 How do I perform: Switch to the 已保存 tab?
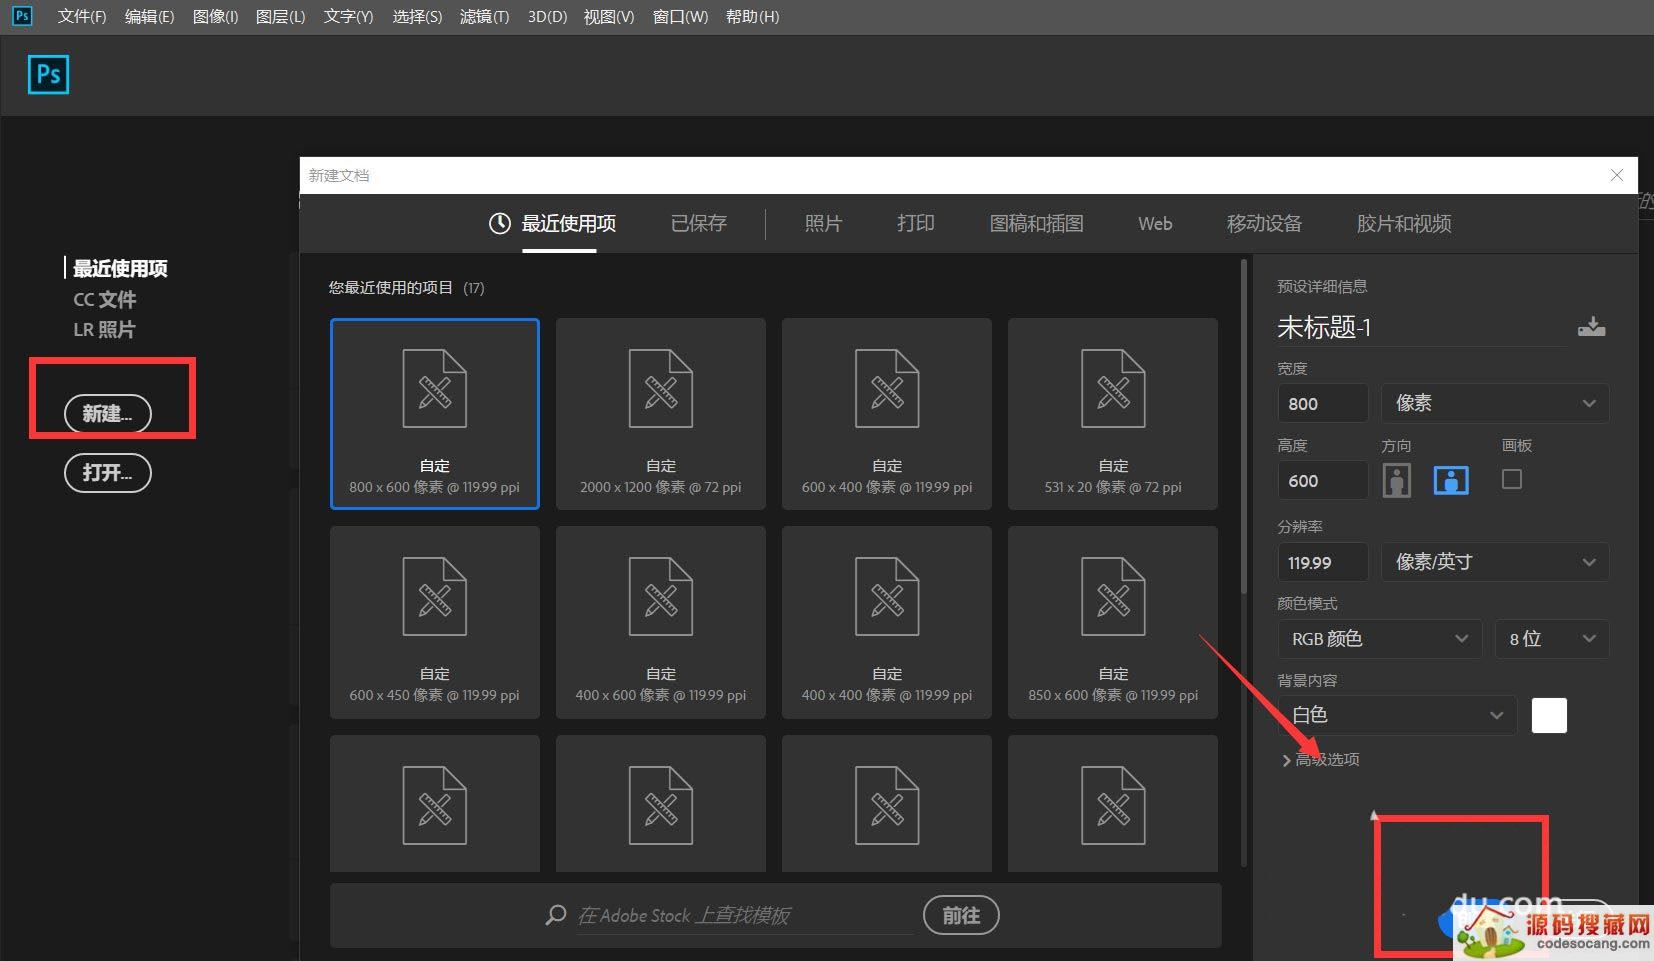click(699, 224)
